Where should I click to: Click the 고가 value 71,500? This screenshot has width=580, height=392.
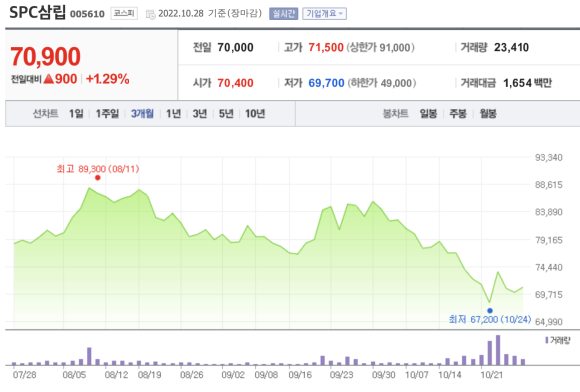[326, 47]
